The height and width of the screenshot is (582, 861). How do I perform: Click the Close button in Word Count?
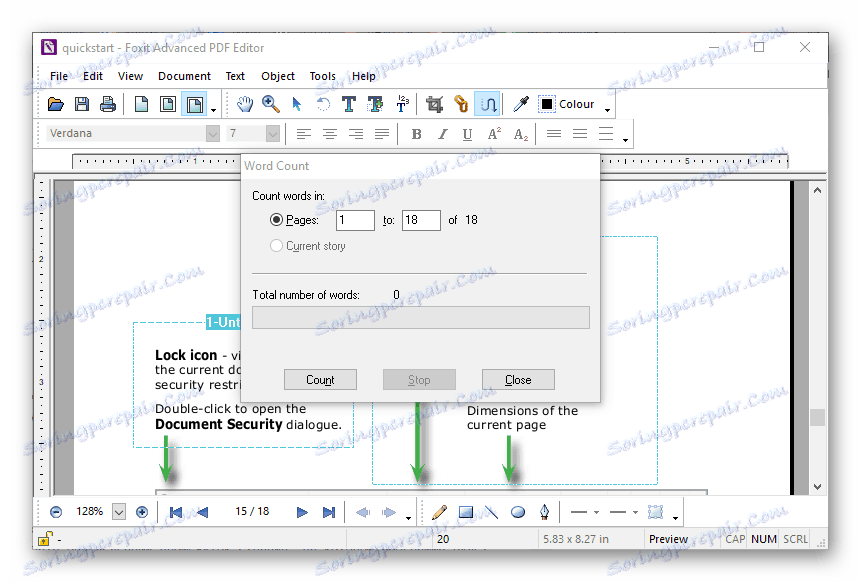518,379
